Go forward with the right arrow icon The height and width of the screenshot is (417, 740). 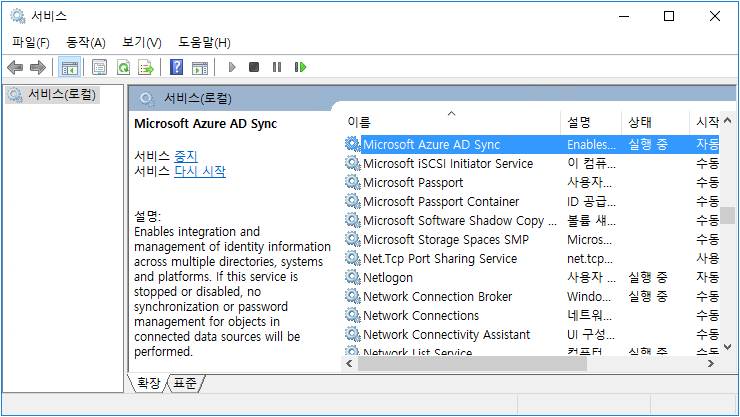pos(38,67)
